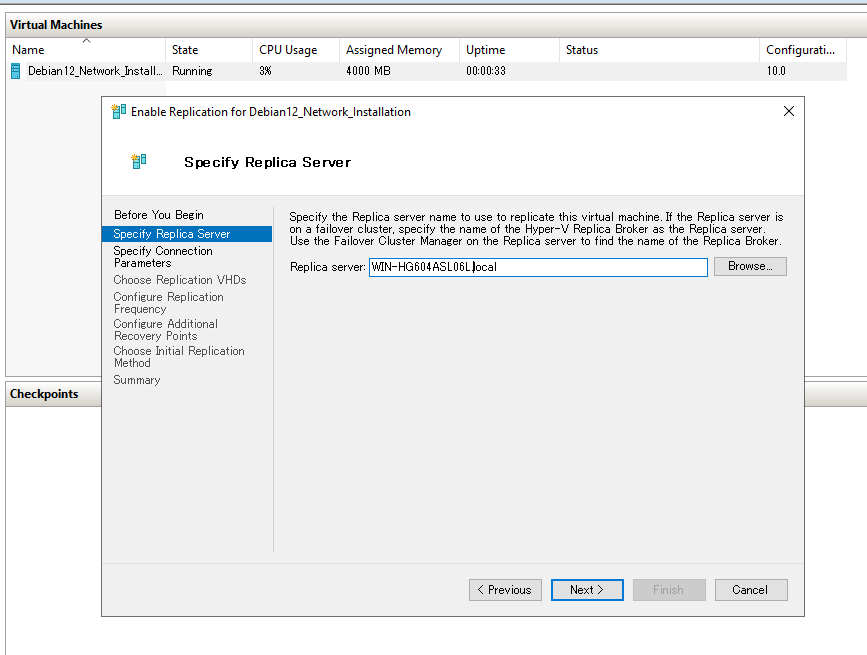The image size is (867, 655).
Task: Click the Enable Replication dialog title icon
Action: pos(118,112)
